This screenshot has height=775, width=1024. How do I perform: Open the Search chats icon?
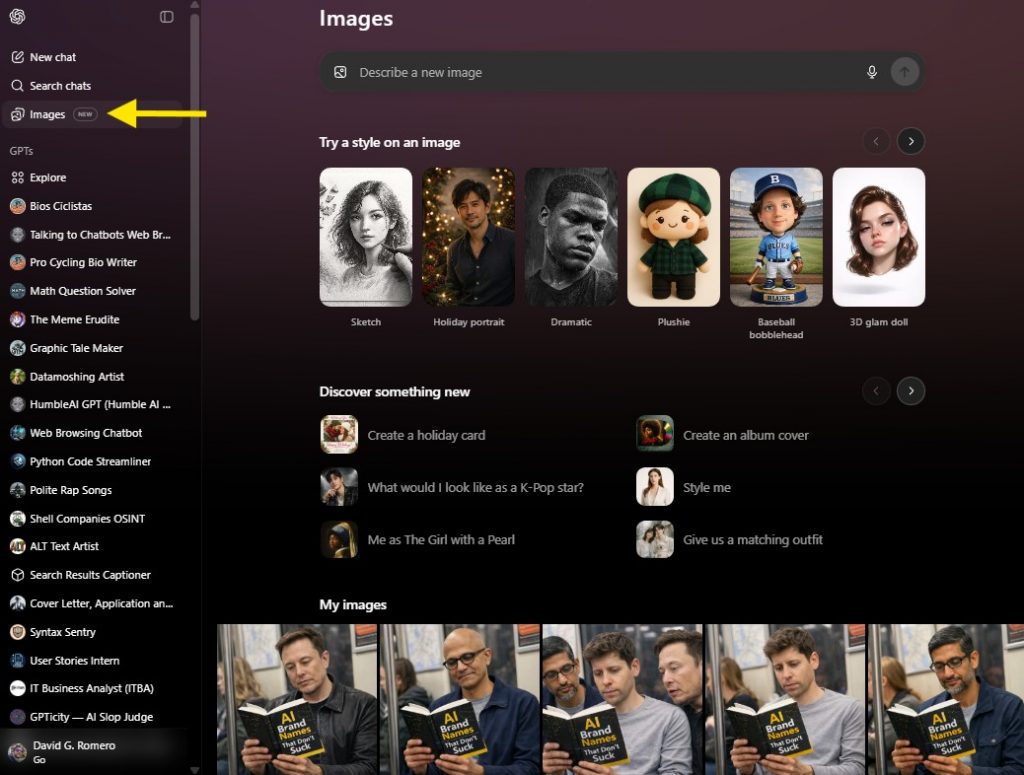[x=20, y=86]
